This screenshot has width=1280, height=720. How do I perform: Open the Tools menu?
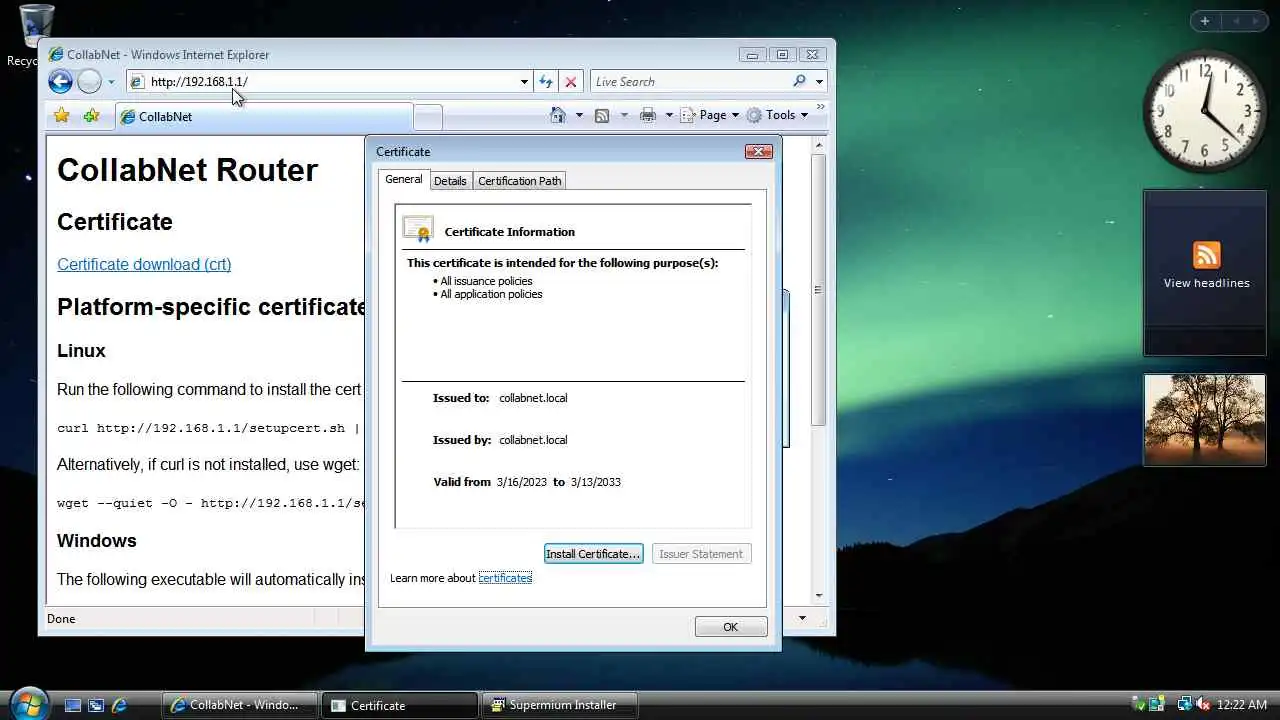(777, 115)
